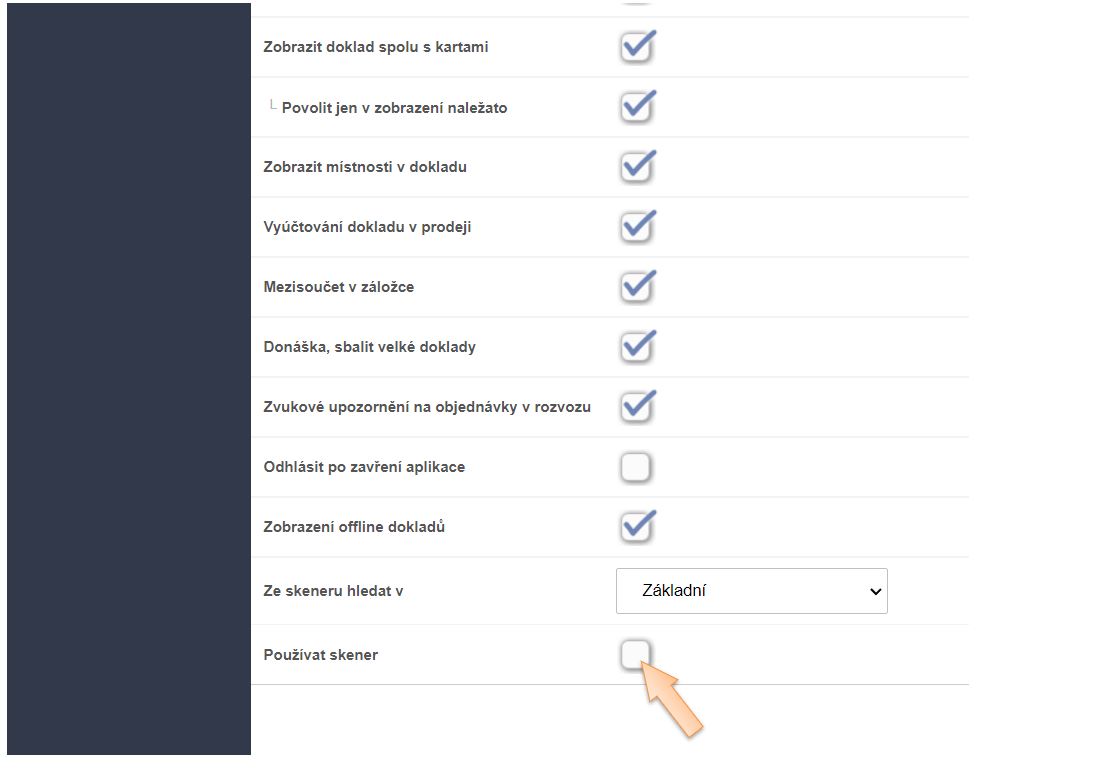
Task: Disable the 'Zobrazit místnosti v dokladu' checkbox
Action: [x=636, y=168]
